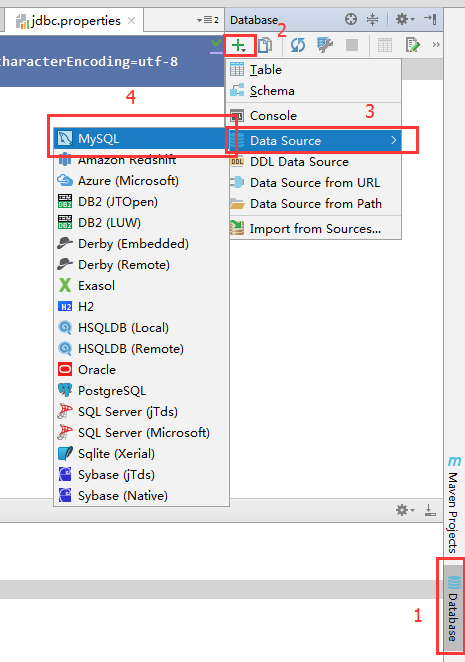Click the Data Source submenu arrow
Screen dimensions: 465x662
pyautogui.click(x=393, y=140)
